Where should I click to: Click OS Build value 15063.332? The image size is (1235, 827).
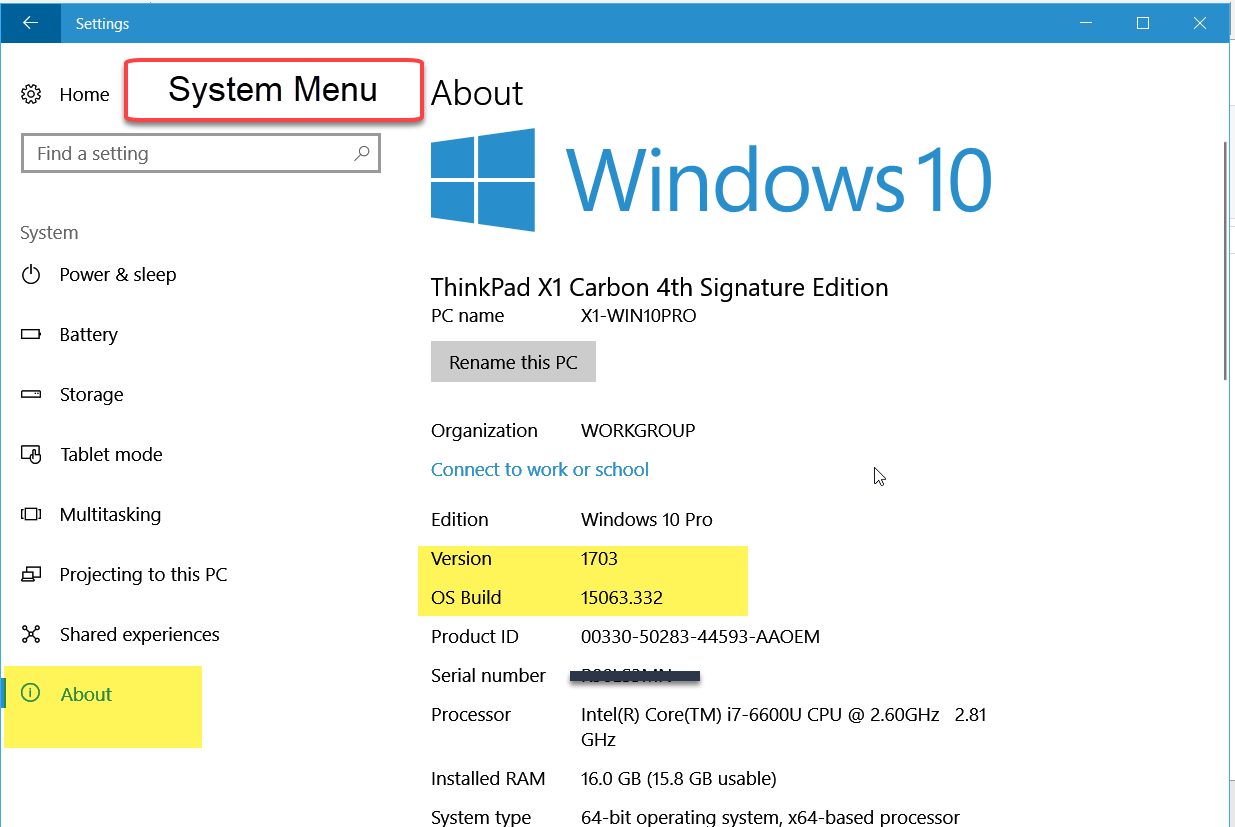[622, 598]
